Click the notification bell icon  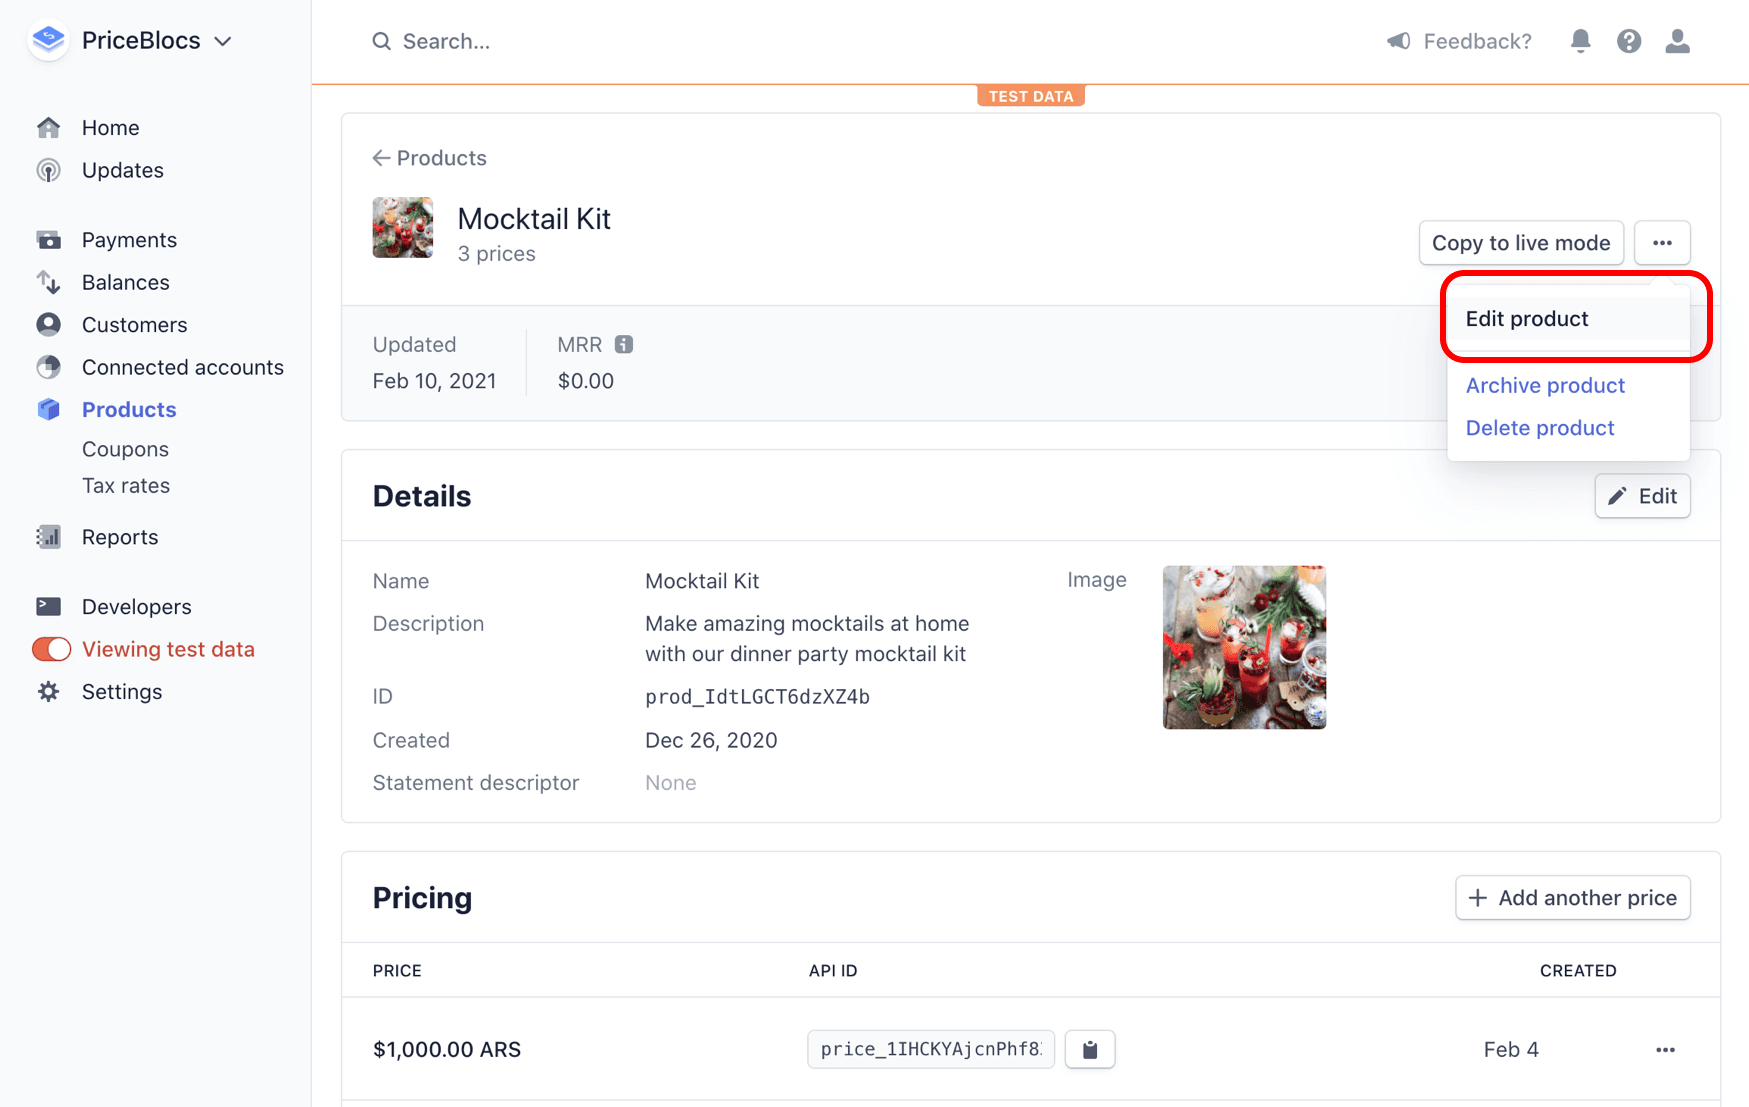click(x=1581, y=41)
